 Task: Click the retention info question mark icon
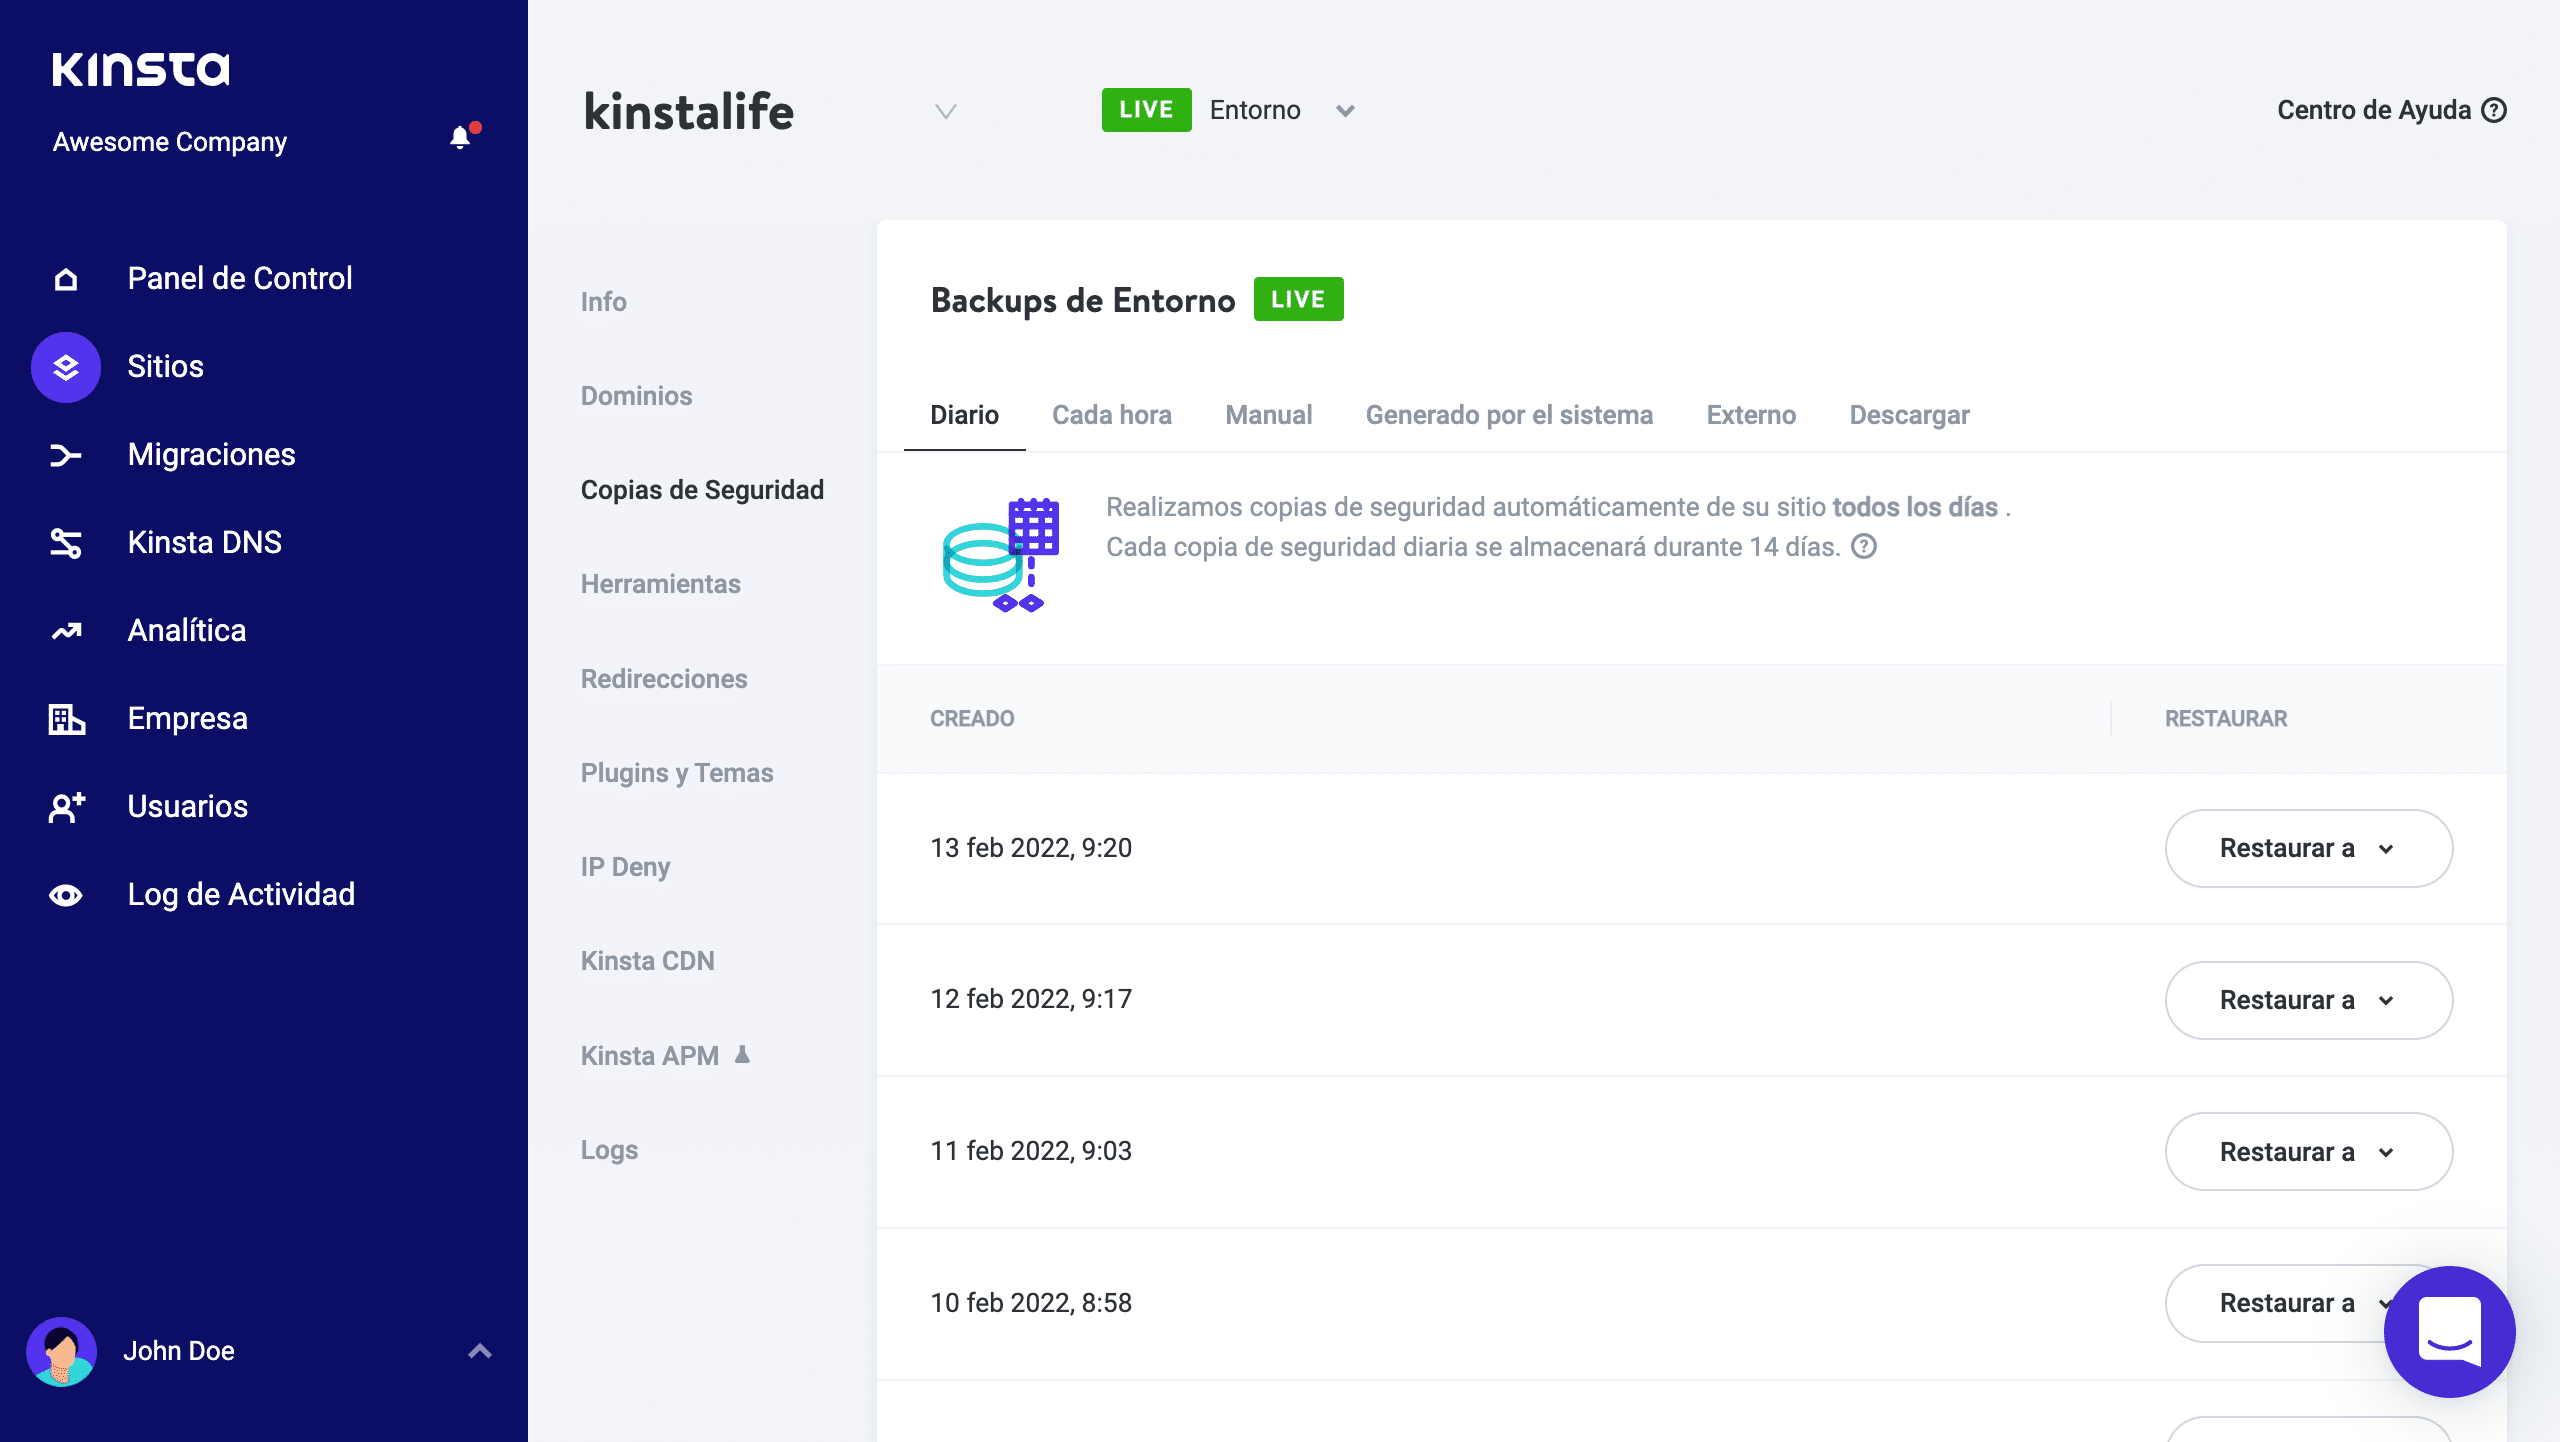coord(1864,547)
